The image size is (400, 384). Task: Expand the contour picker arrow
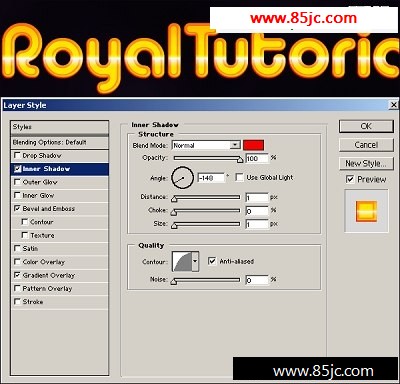195,261
